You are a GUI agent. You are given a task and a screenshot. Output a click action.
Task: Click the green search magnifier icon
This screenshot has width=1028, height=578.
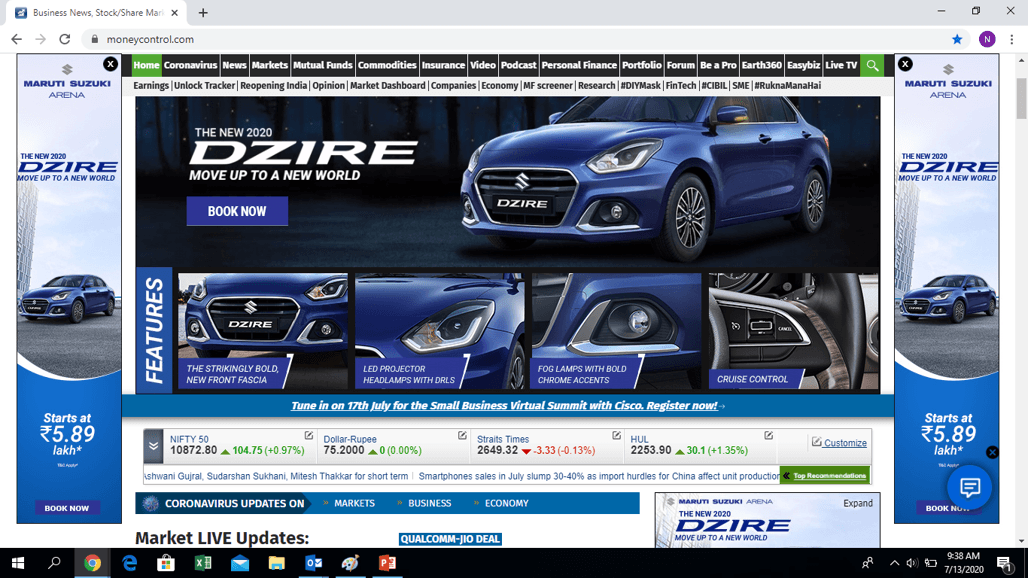click(x=872, y=65)
